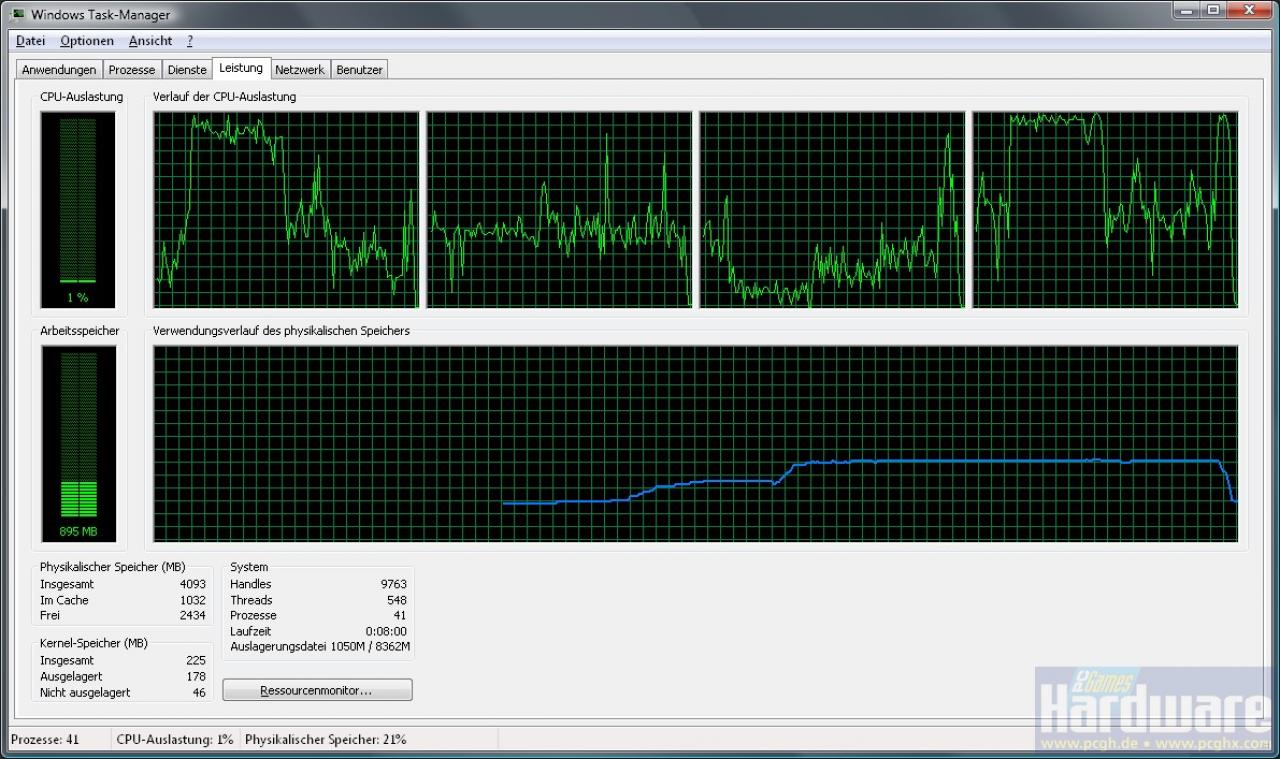Click the Physikalischer Speicher (MB) group heading

(112, 567)
